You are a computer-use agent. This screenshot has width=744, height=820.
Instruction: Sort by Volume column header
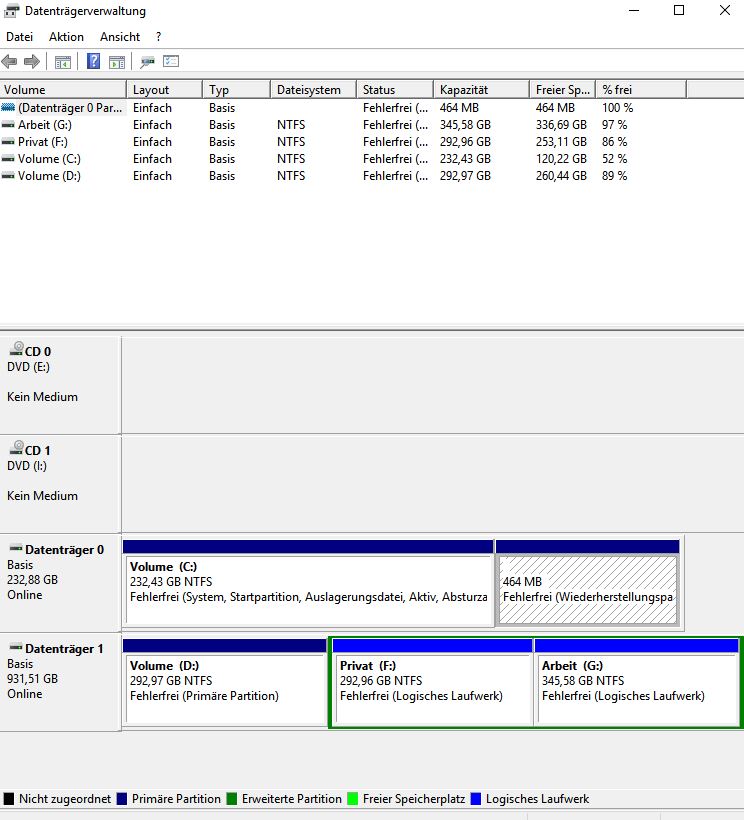[x=63, y=89]
